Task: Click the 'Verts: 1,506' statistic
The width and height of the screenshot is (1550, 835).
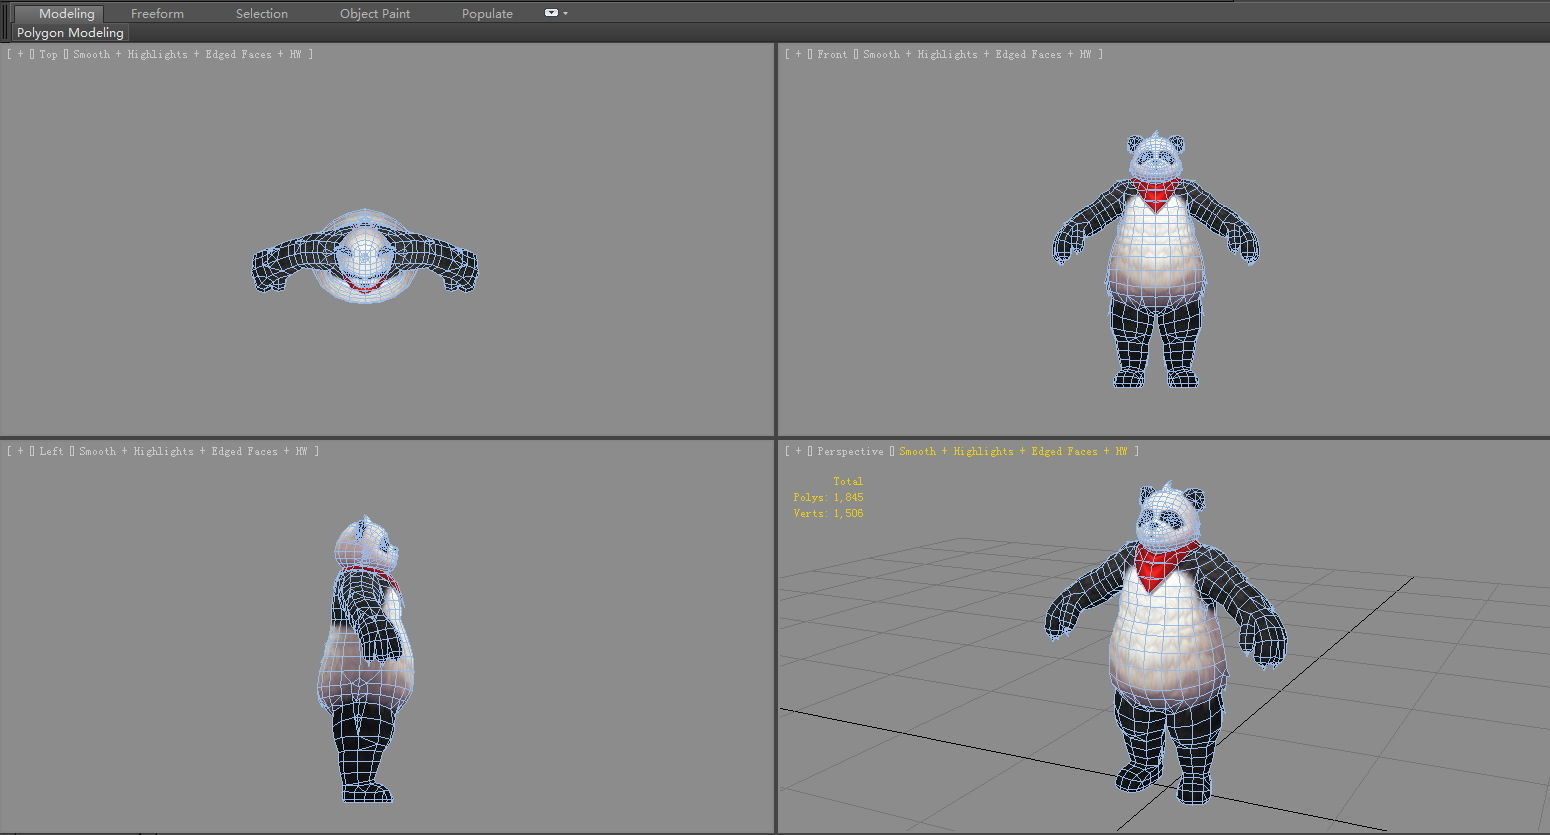Action: [x=828, y=513]
